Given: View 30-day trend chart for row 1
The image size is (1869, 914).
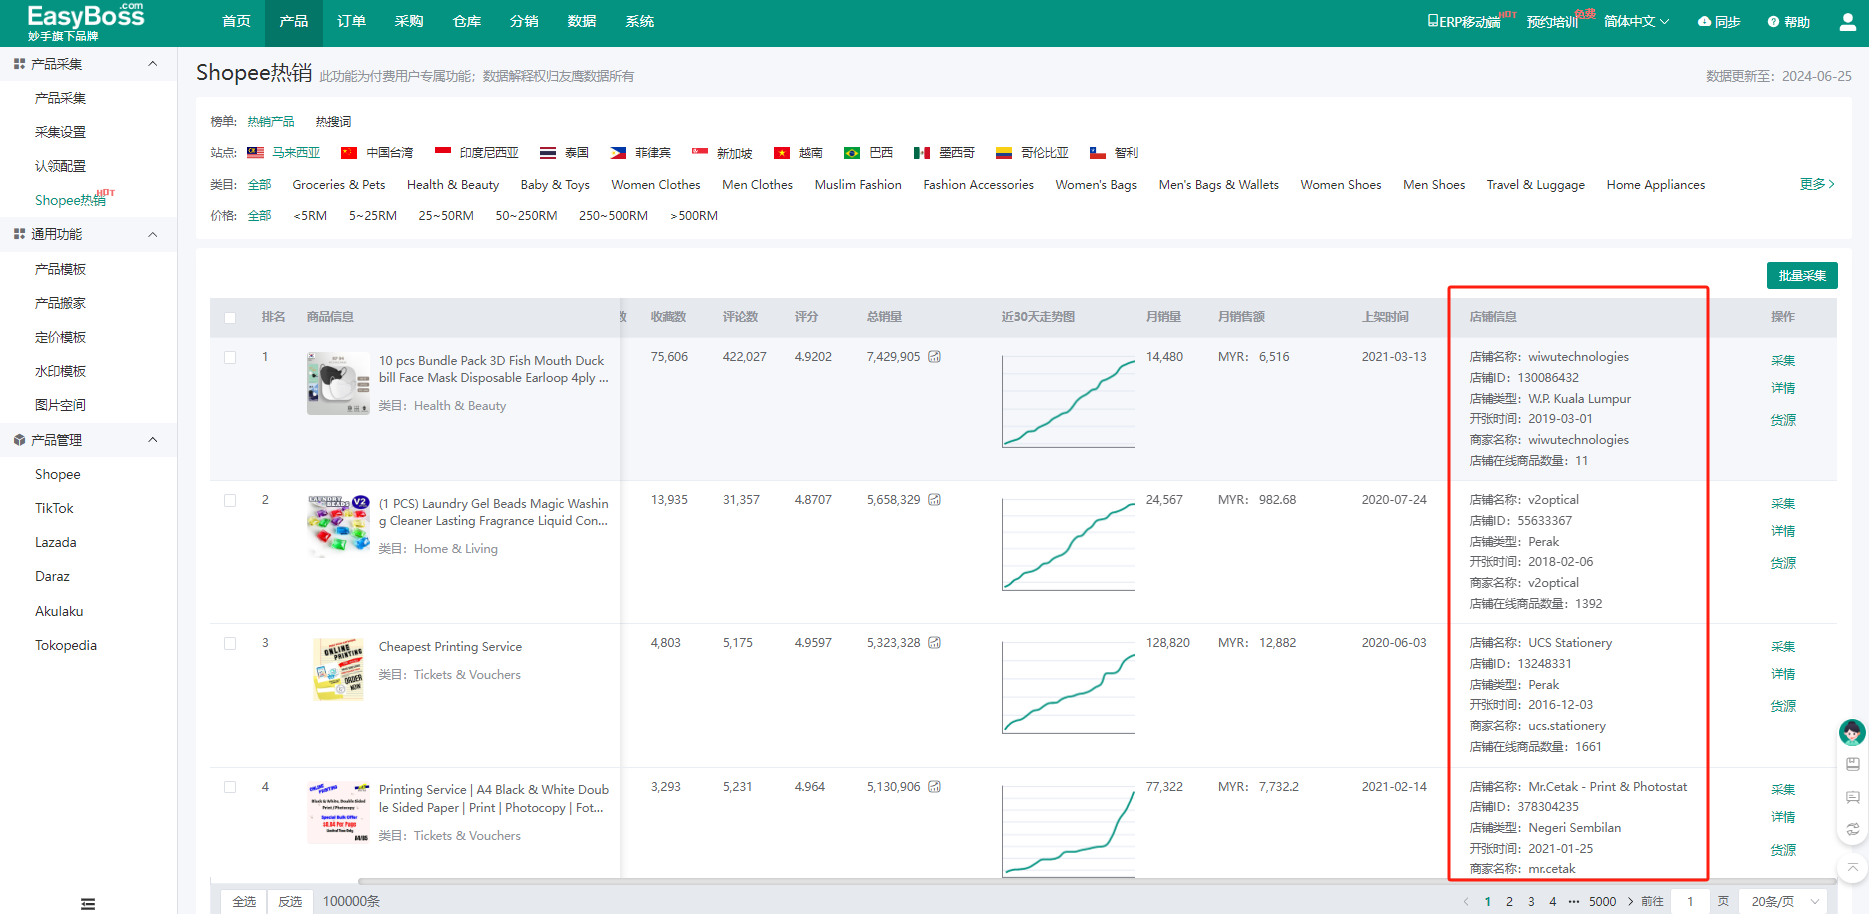Looking at the screenshot, I should point(1068,401).
